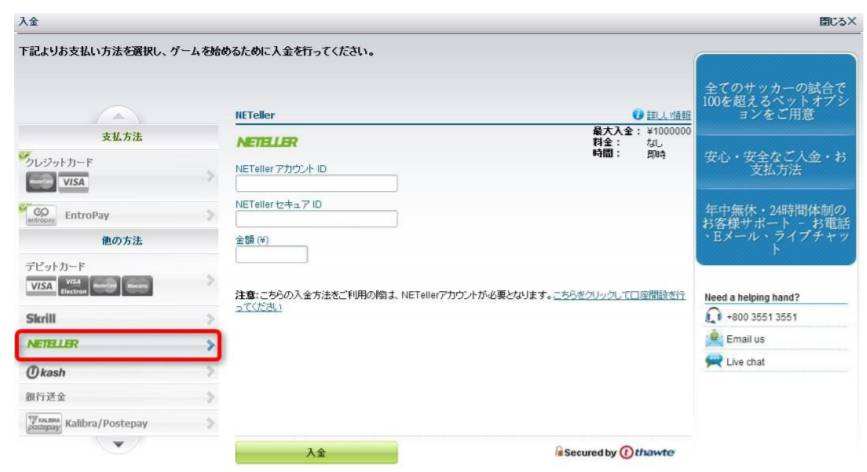Select the クレジットカード payment method
Screen dimensions: 867x472
pyautogui.click(x=118, y=175)
